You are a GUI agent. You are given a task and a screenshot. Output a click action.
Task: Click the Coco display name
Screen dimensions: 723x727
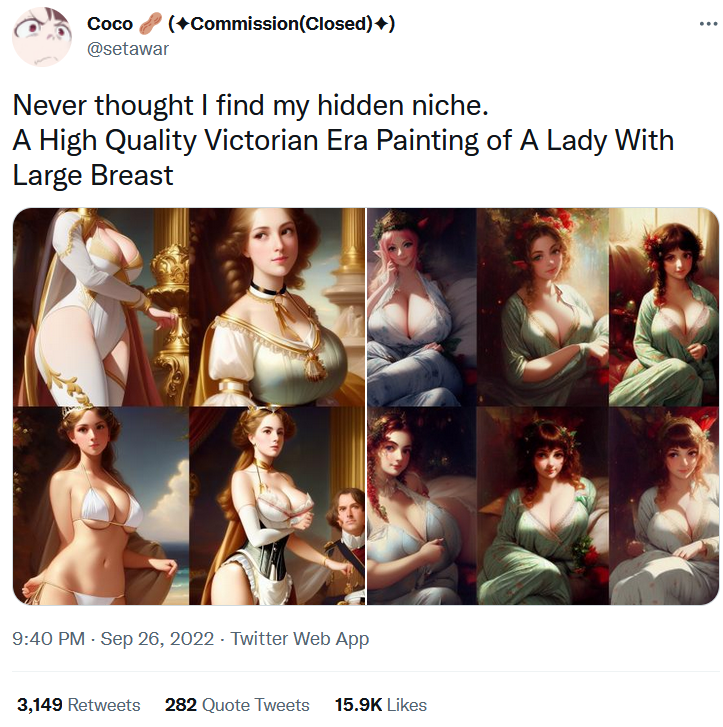point(110,24)
